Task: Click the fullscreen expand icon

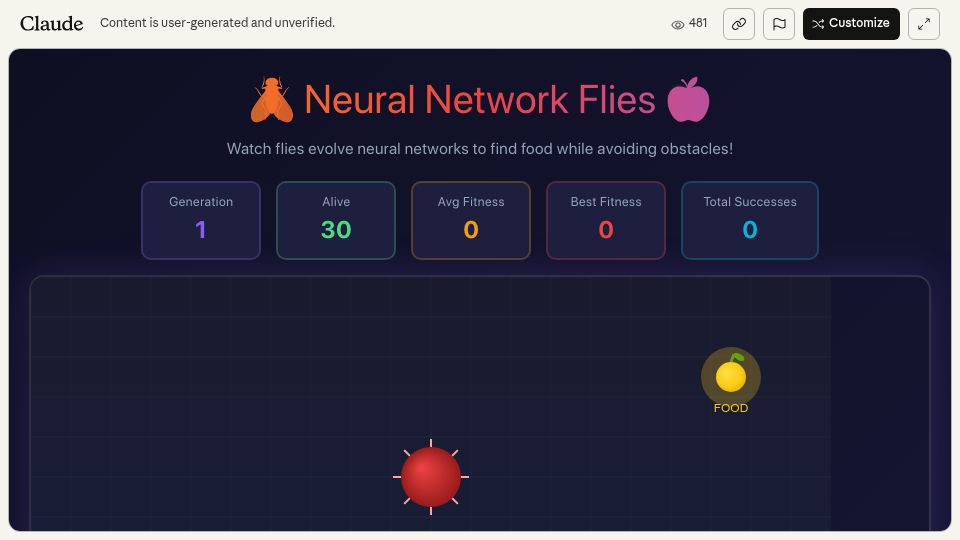Action: [924, 24]
